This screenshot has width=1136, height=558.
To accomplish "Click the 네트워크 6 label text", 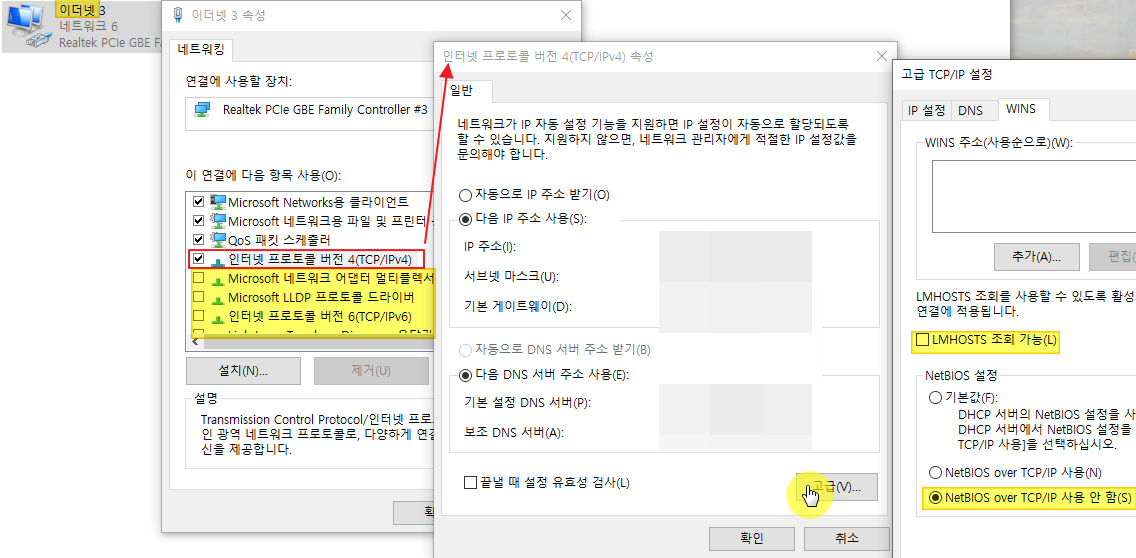I will (88, 26).
